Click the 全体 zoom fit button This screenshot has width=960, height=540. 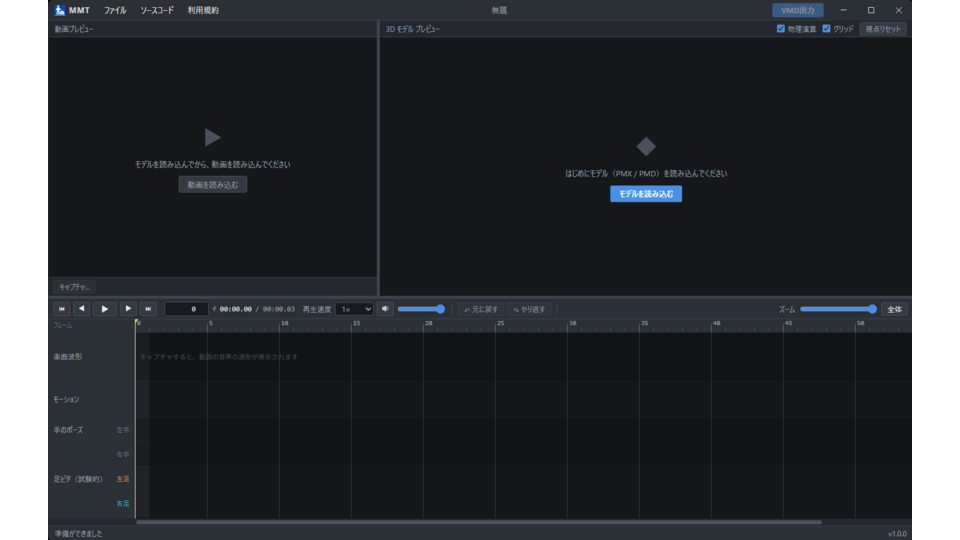tap(894, 309)
